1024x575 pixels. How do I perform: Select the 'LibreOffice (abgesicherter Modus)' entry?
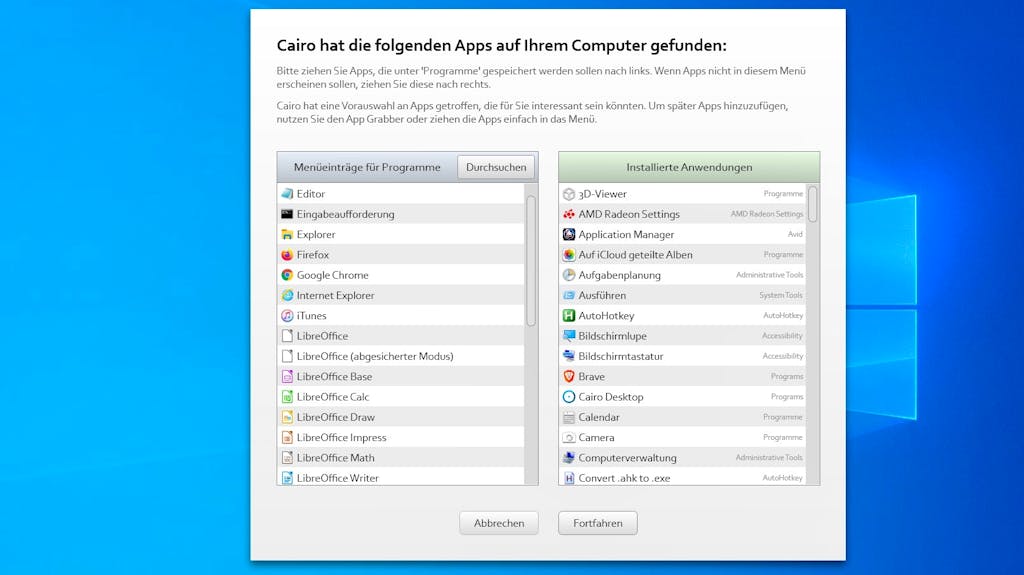coord(400,356)
